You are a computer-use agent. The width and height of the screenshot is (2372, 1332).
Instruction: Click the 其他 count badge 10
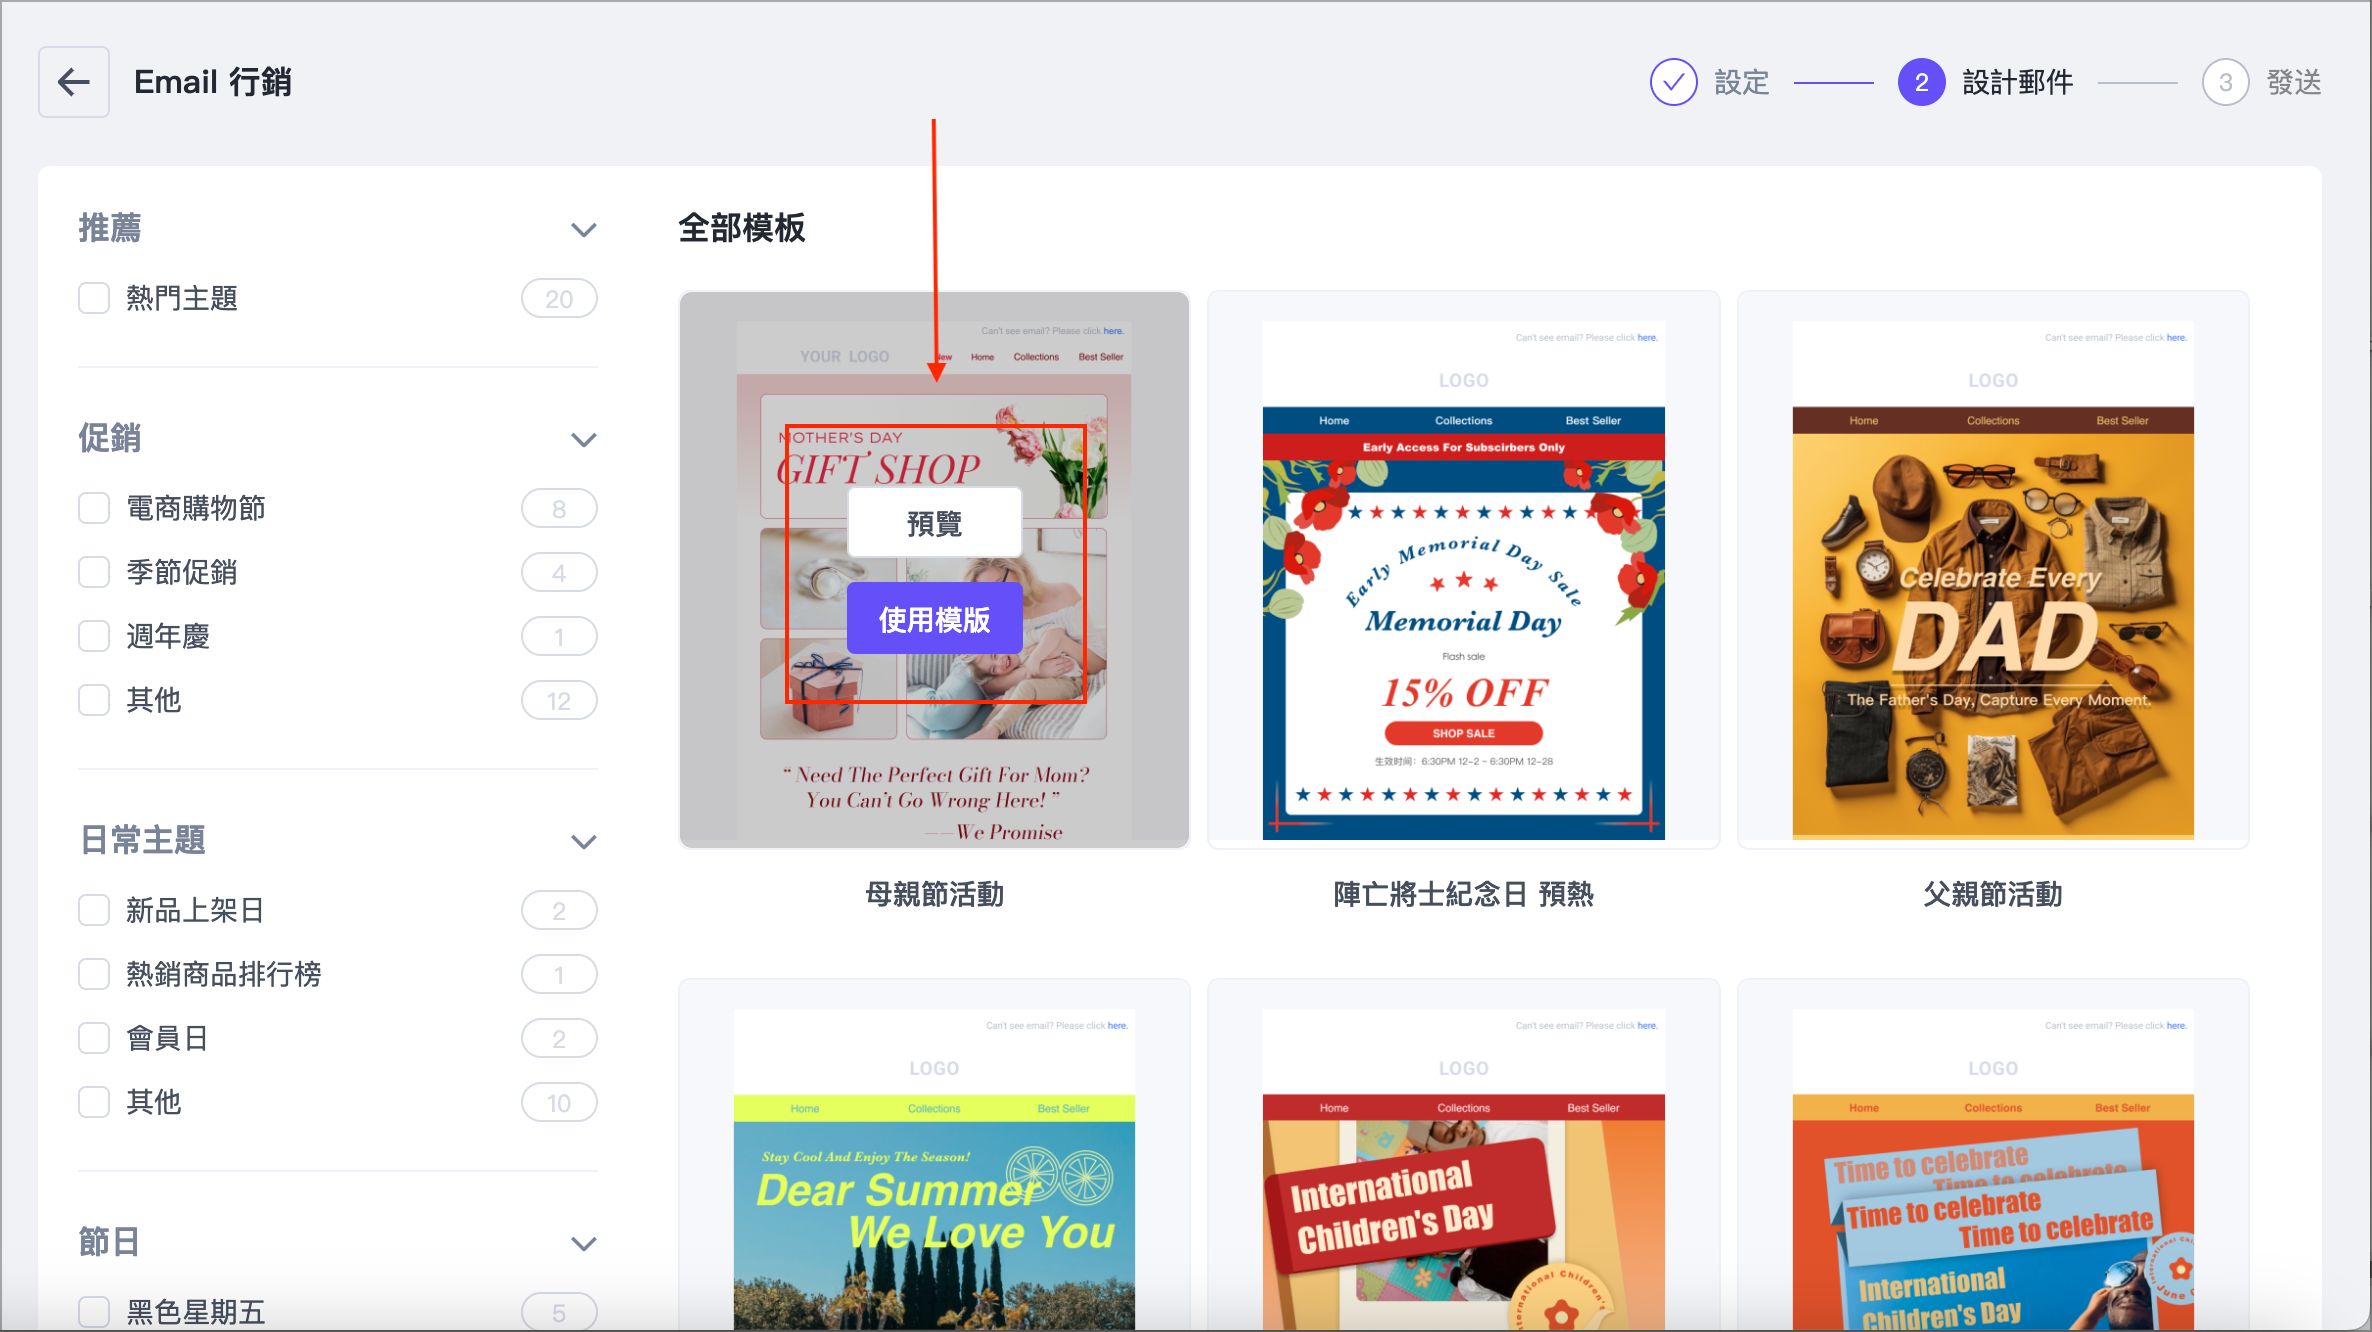click(x=559, y=1102)
